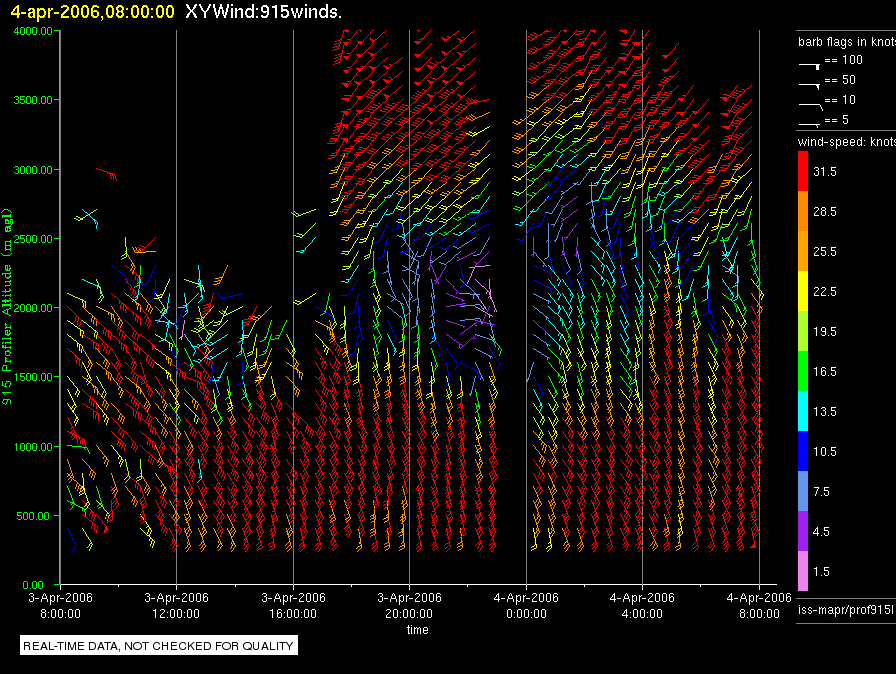The height and width of the screenshot is (674, 896).
Task: Click the 'wind-speed: knots' legend heading
Action: (x=846, y=142)
